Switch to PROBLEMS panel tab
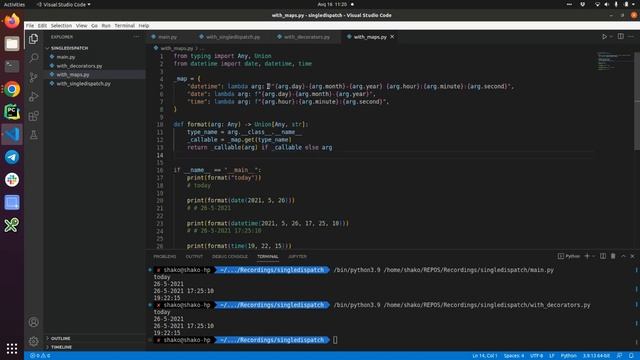The image size is (640, 360). [164, 256]
